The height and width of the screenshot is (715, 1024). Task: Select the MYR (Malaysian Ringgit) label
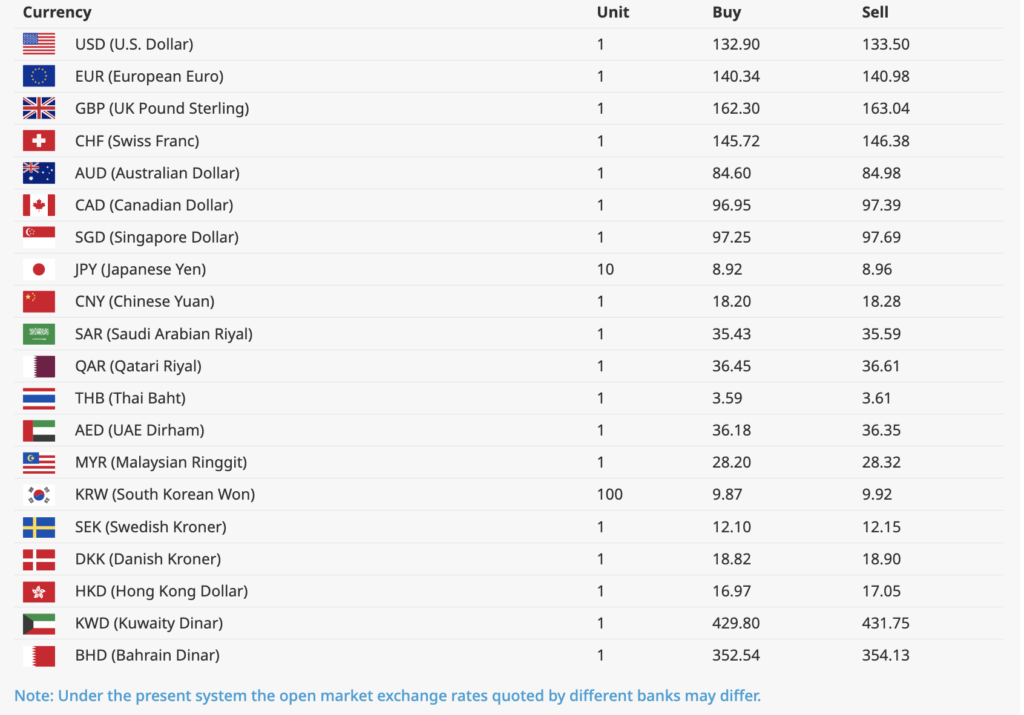pos(161,462)
